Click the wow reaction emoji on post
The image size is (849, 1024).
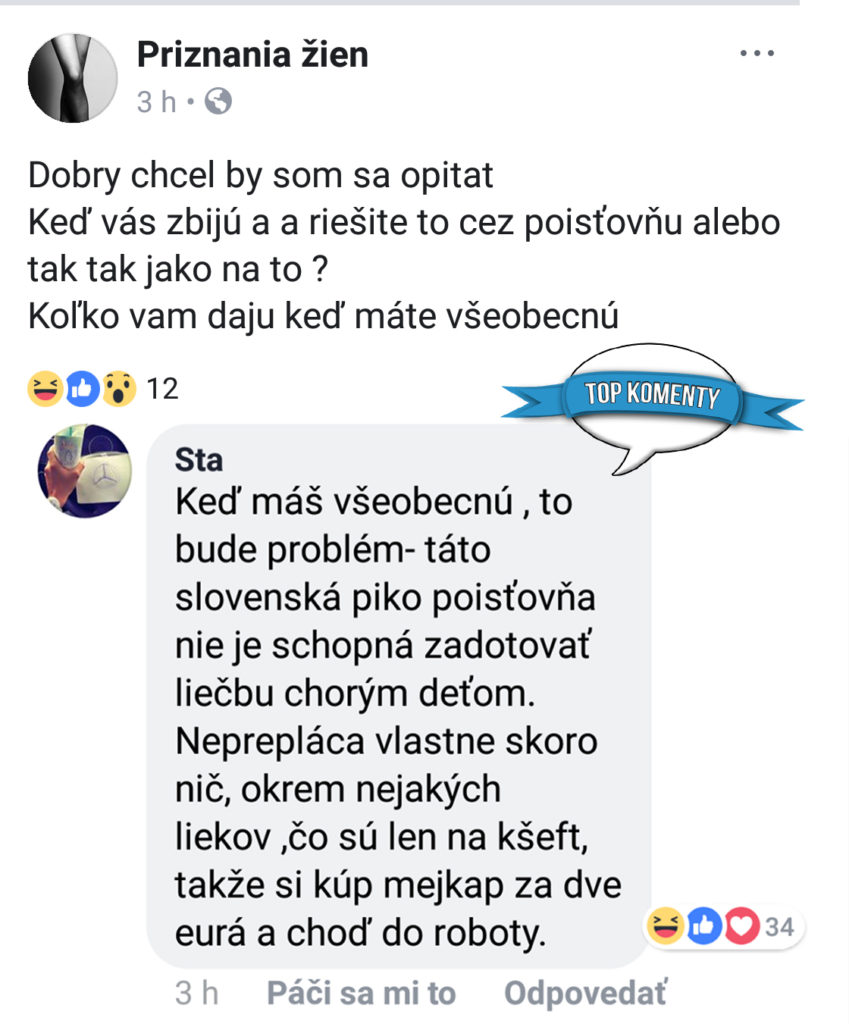point(119,389)
